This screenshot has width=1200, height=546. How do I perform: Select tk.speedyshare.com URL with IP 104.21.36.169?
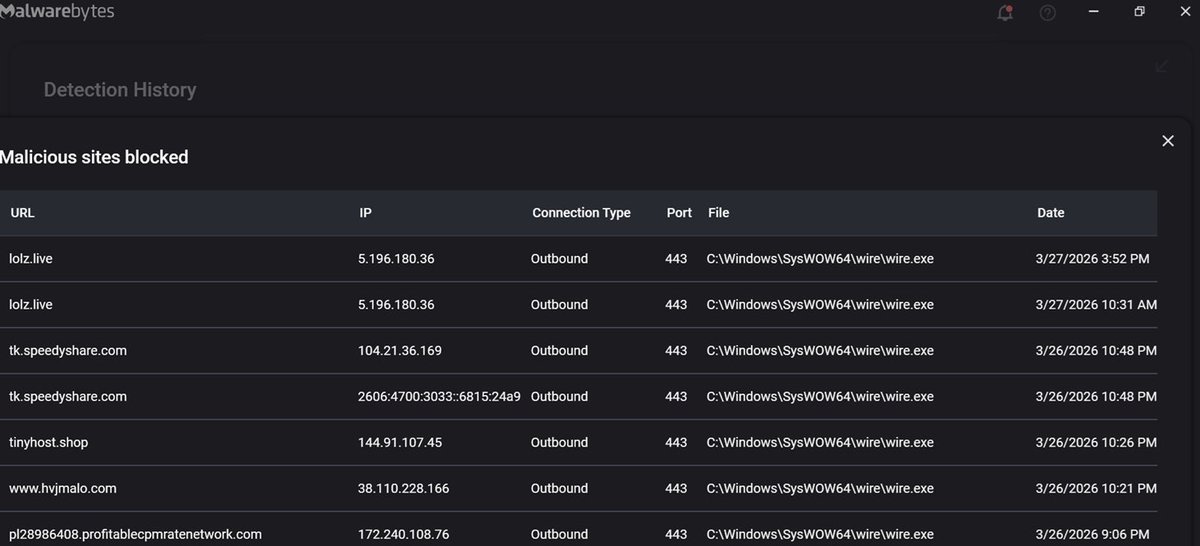click(68, 351)
